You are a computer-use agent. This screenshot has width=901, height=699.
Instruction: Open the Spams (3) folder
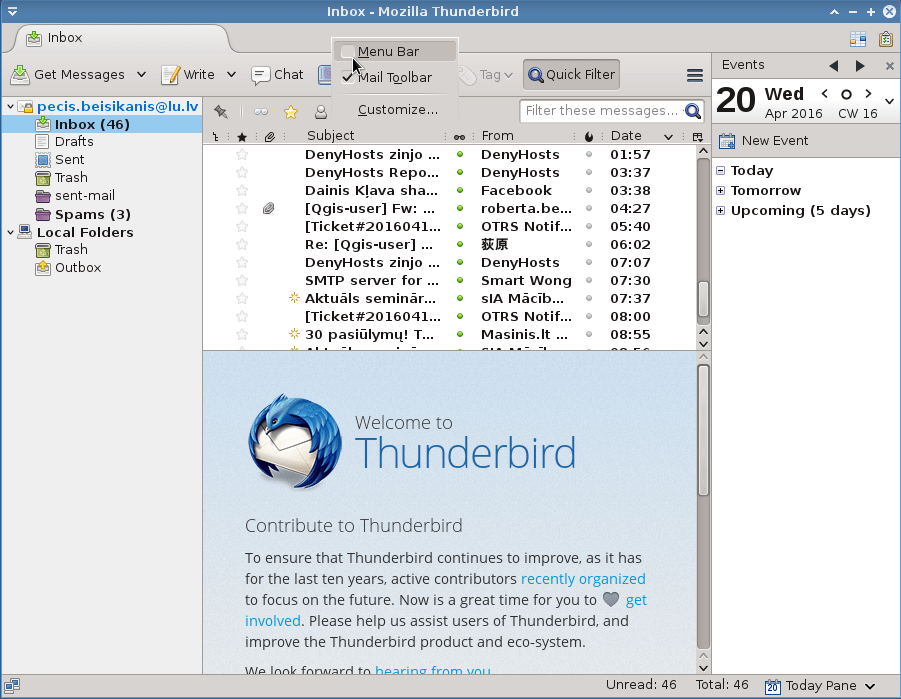[93, 214]
